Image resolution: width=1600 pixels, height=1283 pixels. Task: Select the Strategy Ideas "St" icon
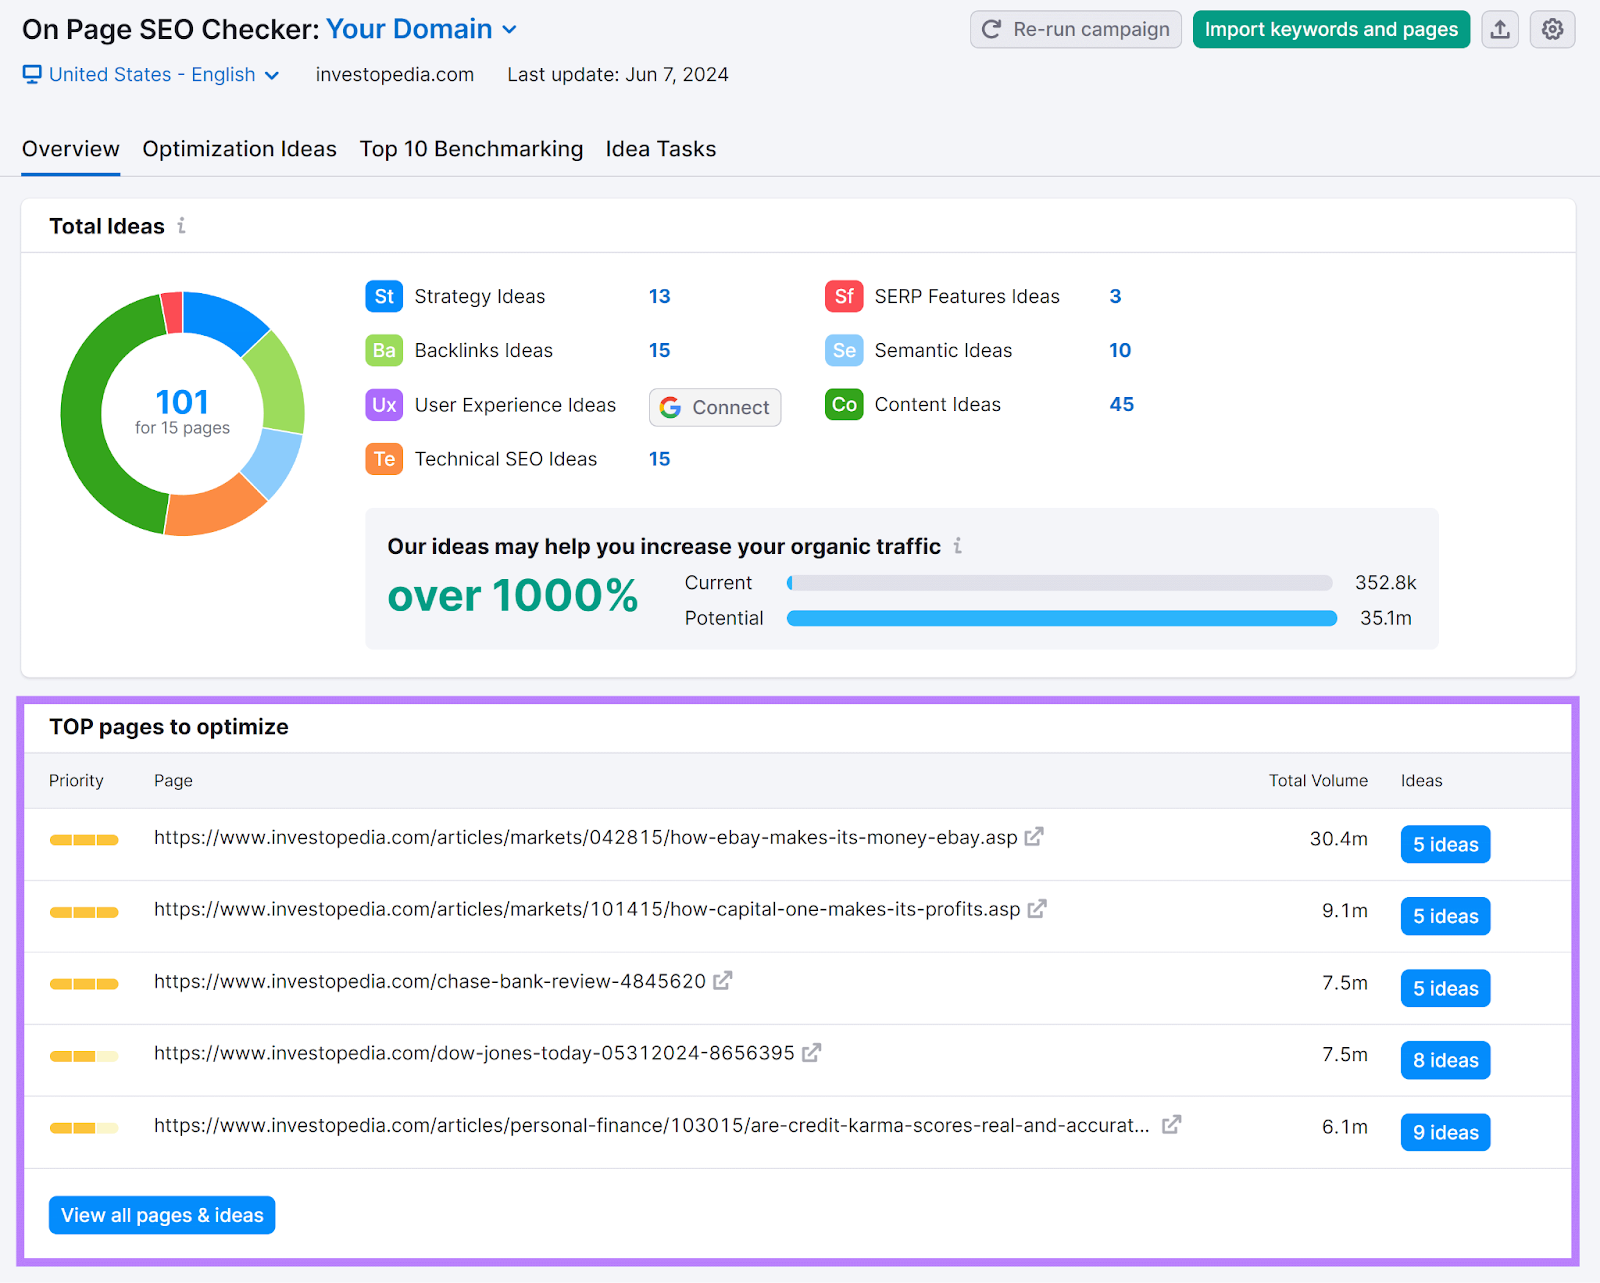(383, 296)
